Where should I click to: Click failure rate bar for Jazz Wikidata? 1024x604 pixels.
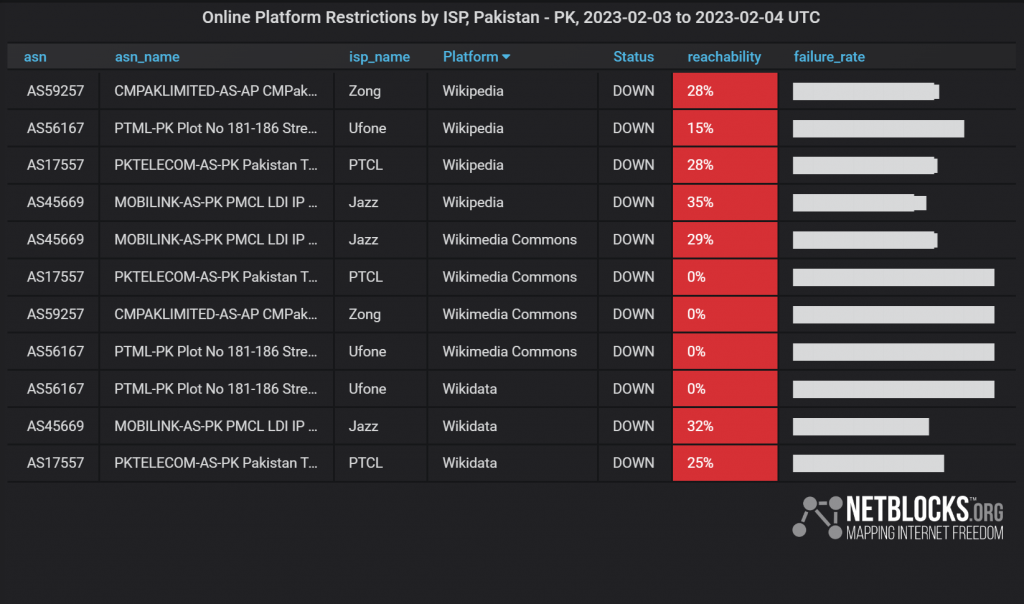861,426
